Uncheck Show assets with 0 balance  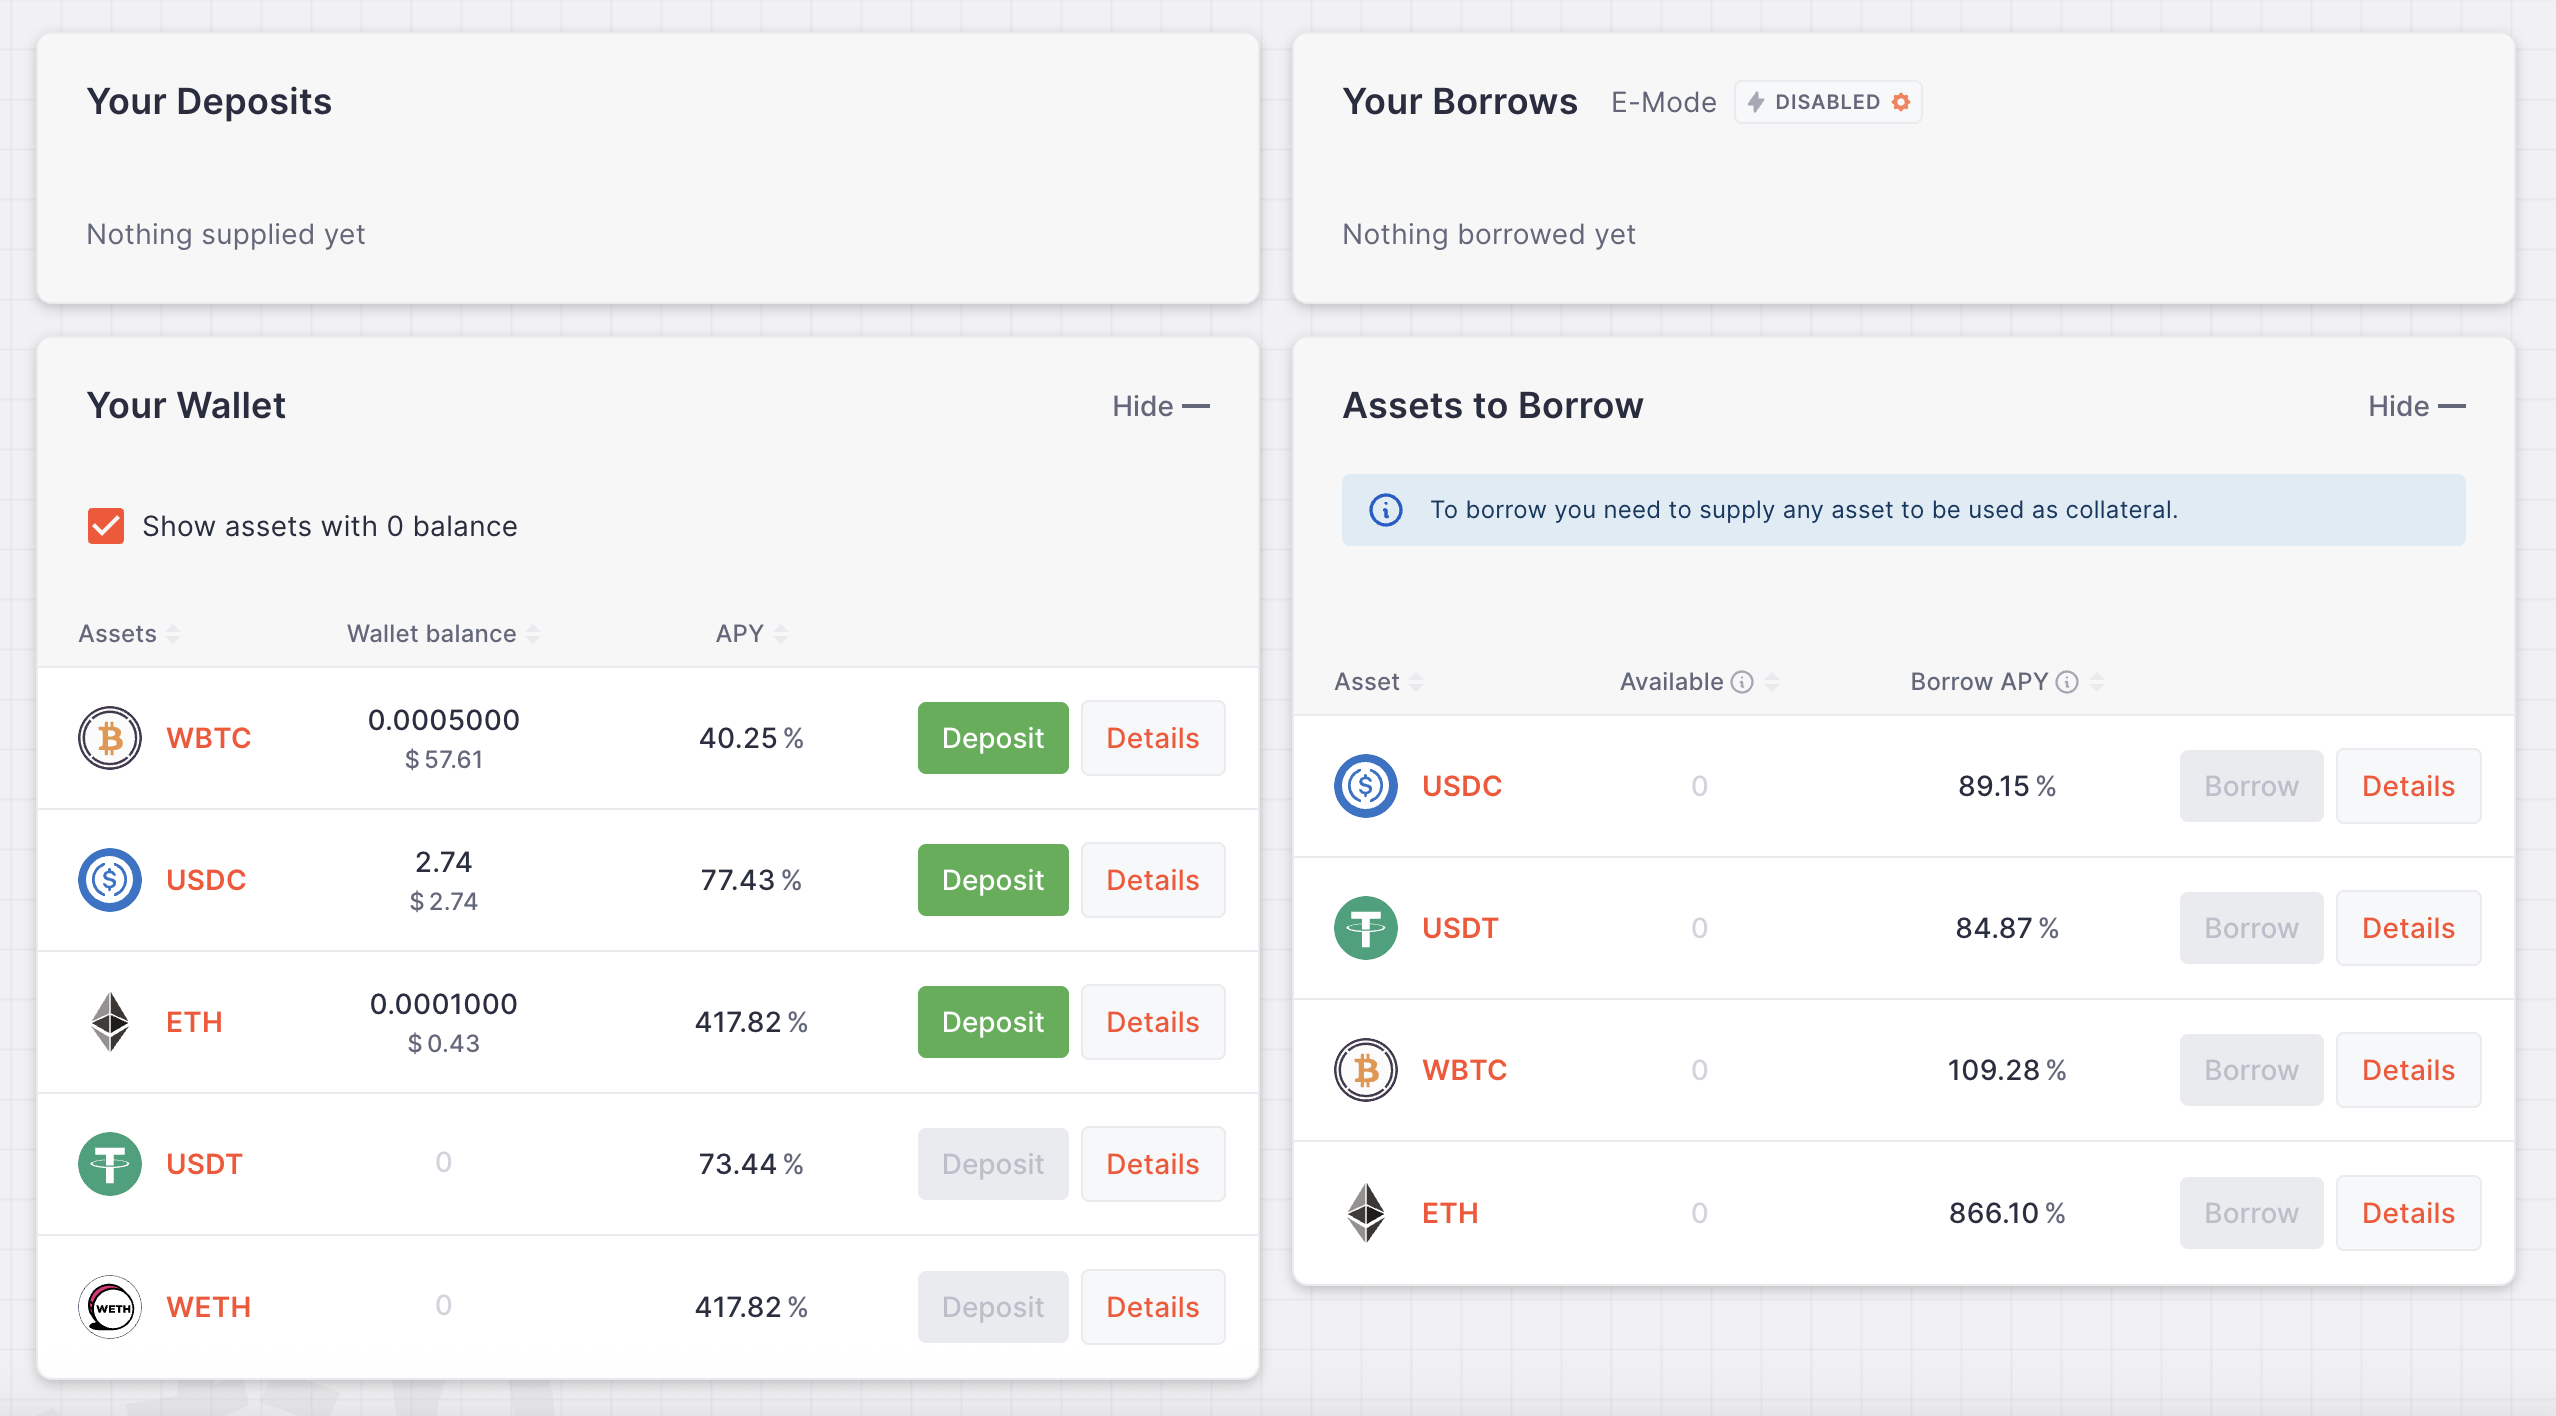pos(106,526)
